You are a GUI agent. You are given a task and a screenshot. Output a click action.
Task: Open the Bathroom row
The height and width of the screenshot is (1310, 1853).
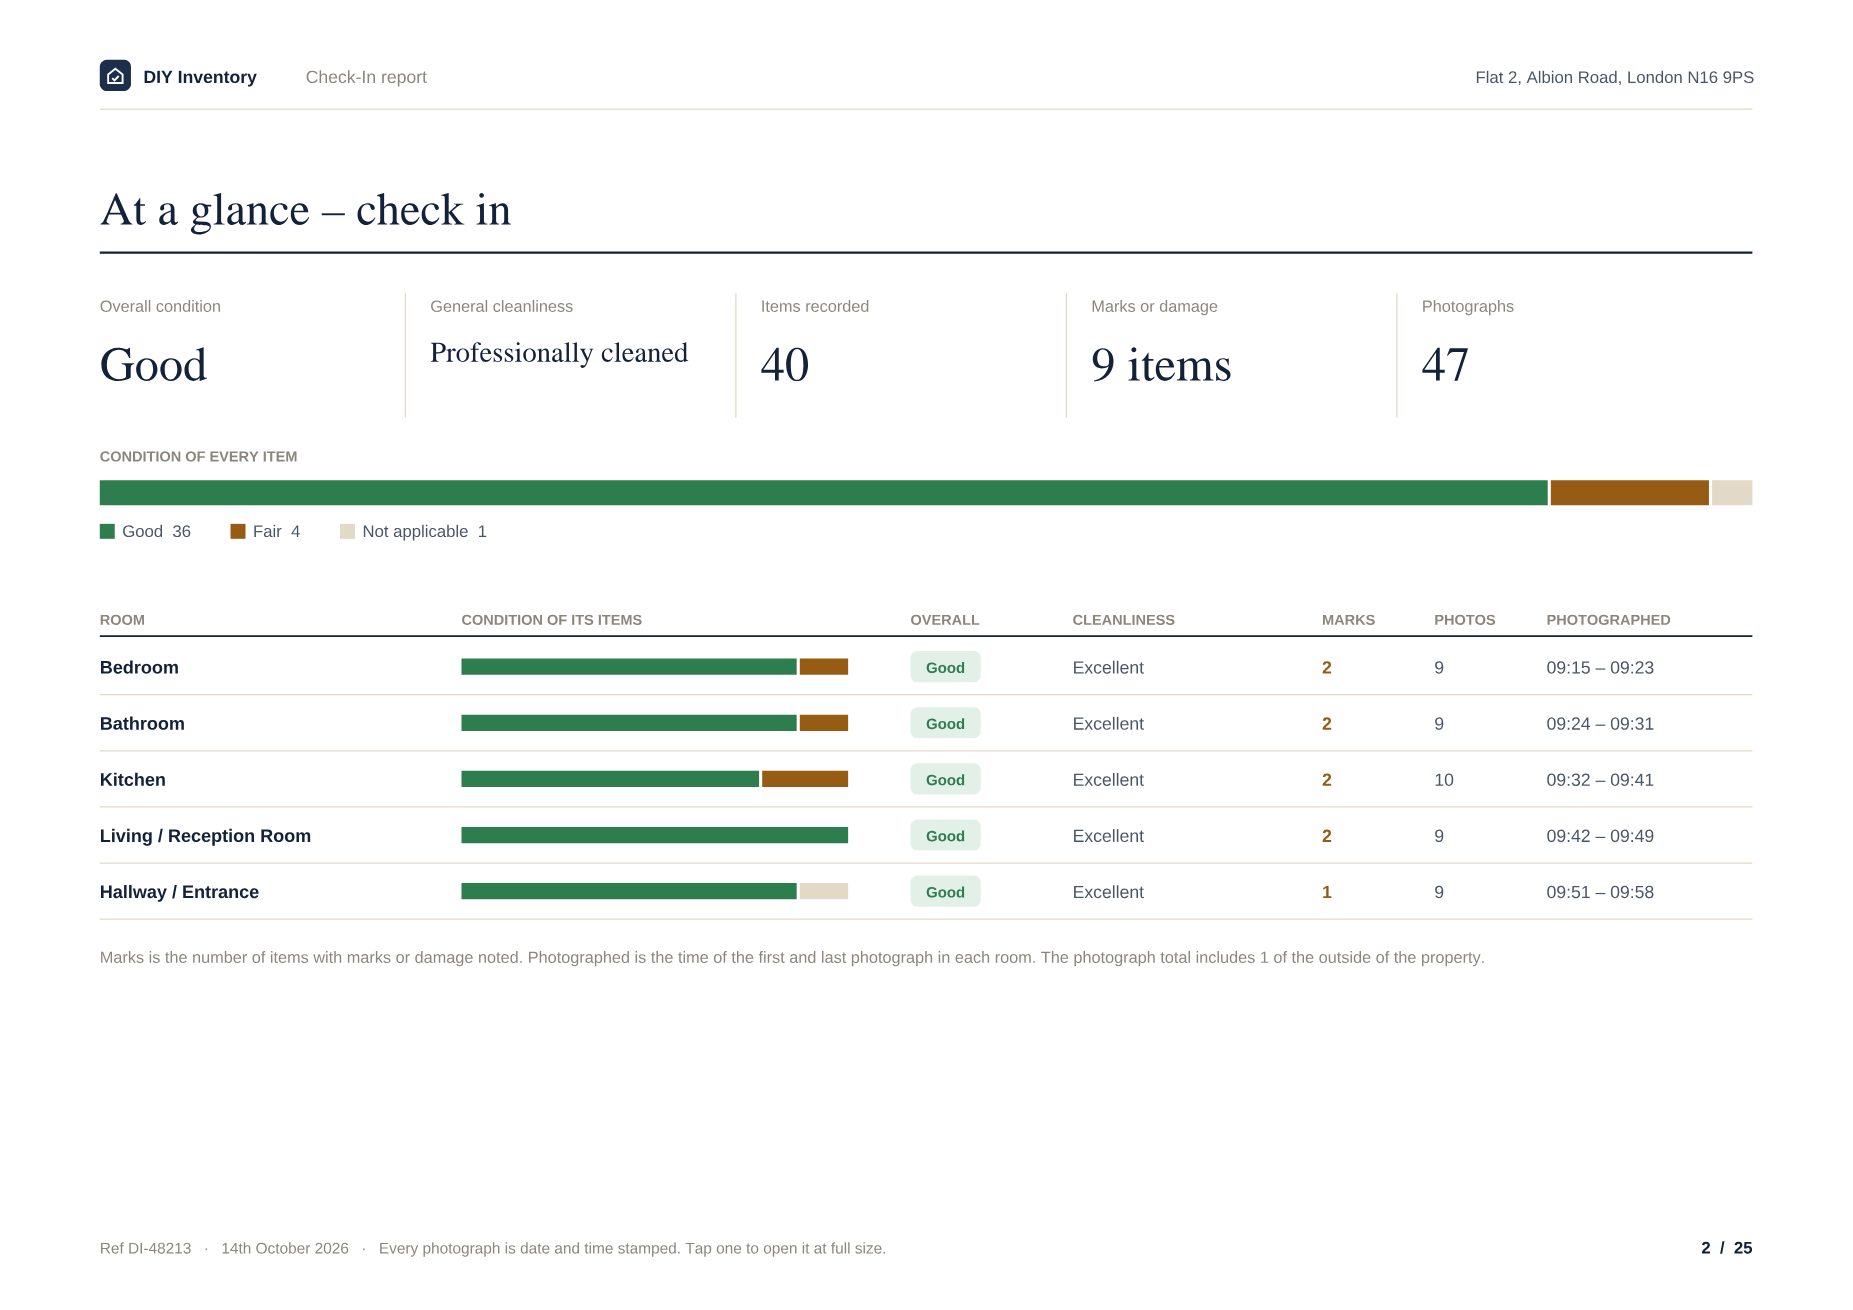point(926,723)
